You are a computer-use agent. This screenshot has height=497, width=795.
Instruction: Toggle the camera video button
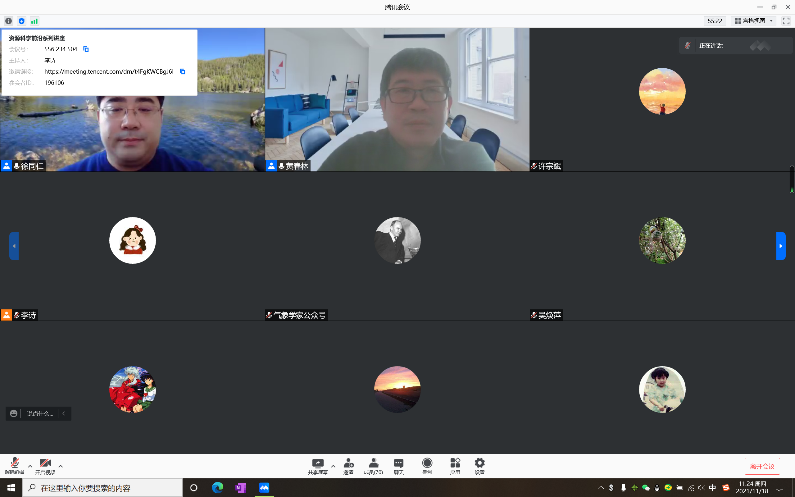coord(45,465)
